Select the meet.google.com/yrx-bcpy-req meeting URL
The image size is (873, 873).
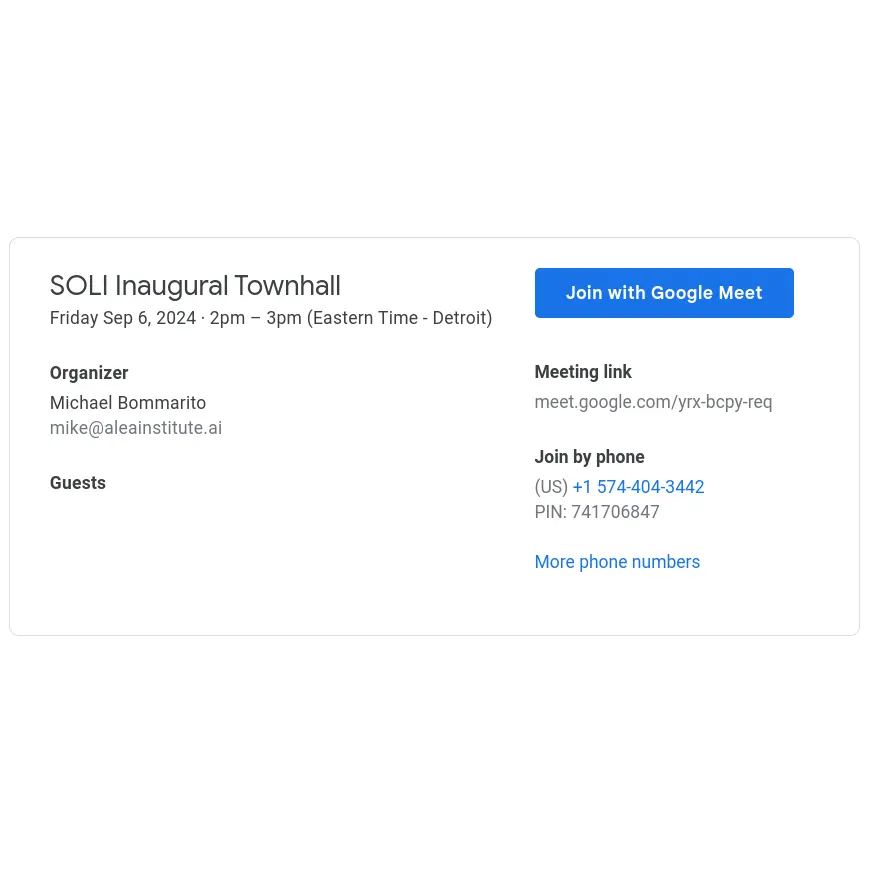point(653,402)
